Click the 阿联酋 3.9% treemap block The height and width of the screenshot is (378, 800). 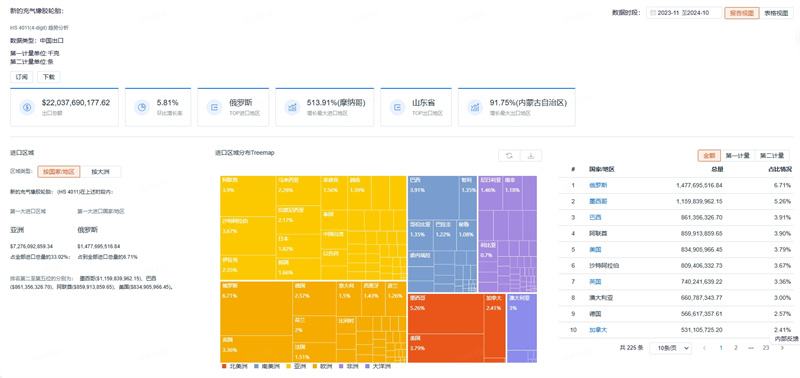tap(247, 196)
